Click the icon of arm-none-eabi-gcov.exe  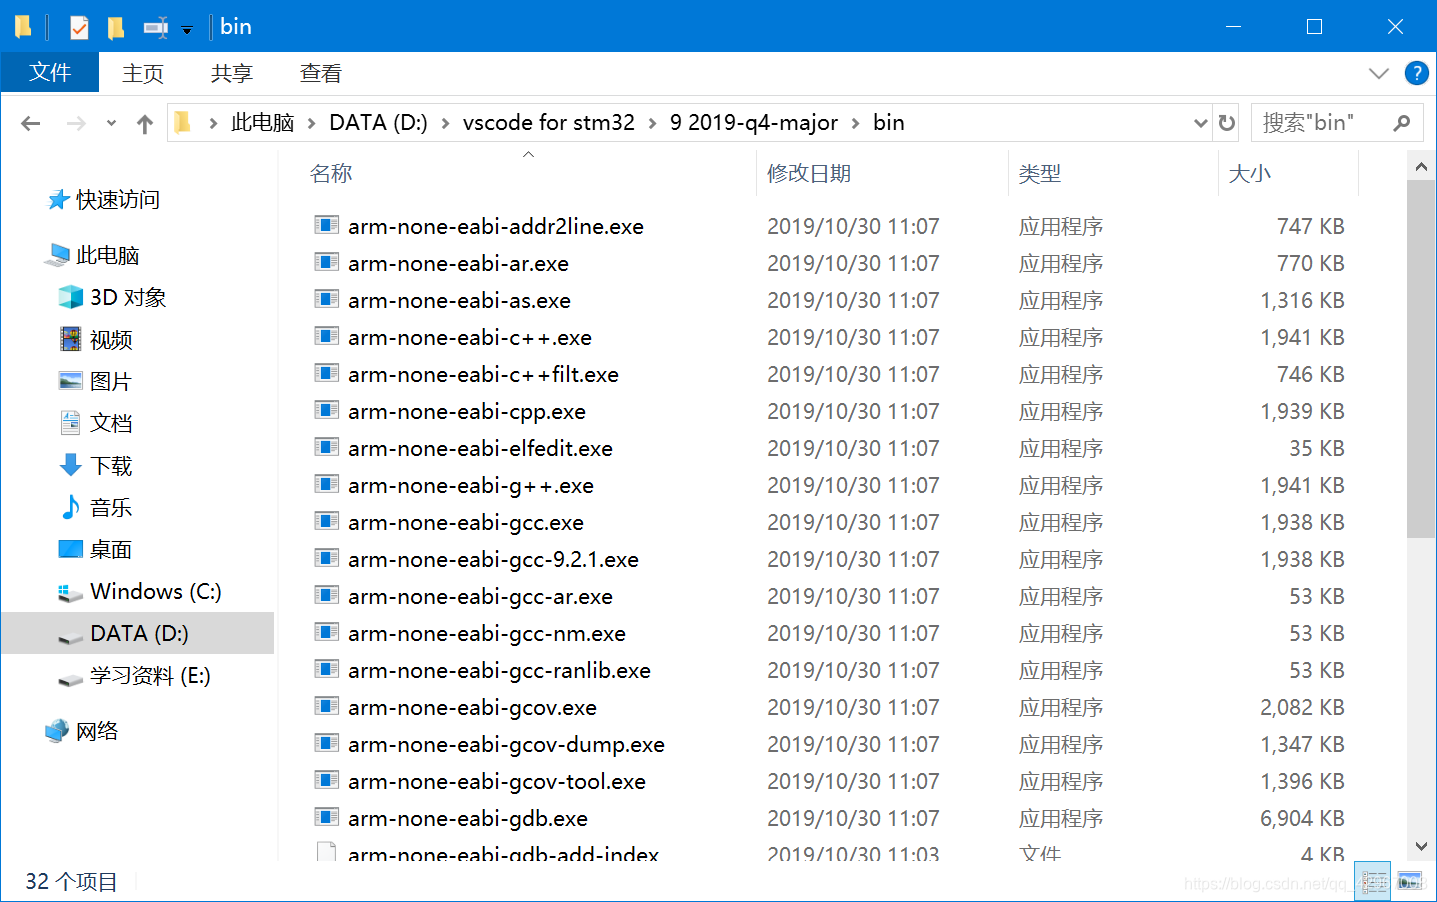click(326, 706)
